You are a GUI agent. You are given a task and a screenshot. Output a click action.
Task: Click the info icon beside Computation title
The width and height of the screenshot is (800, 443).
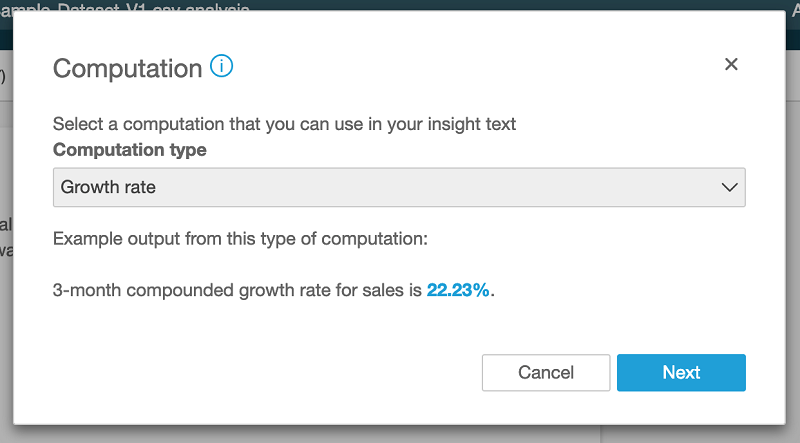[222, 67]
